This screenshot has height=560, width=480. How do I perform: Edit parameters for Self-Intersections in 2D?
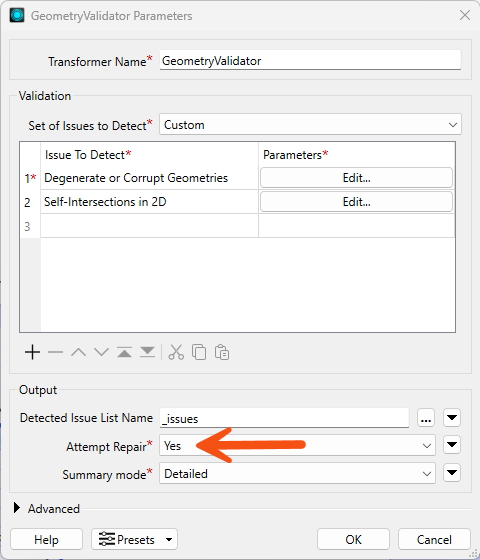pyautogui.click(x=356, y=202)
